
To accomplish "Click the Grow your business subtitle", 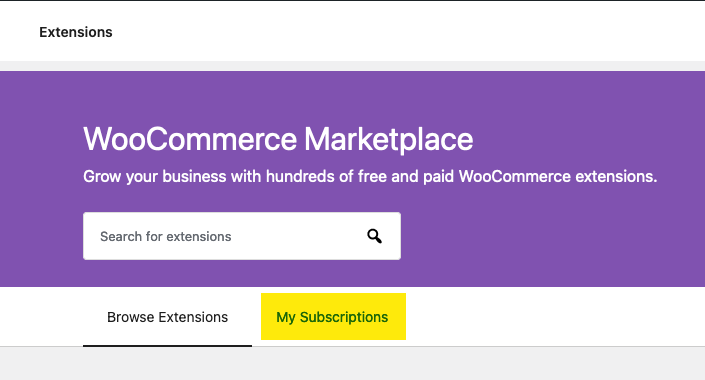I will pyautogui.click(x=370, y=176).
